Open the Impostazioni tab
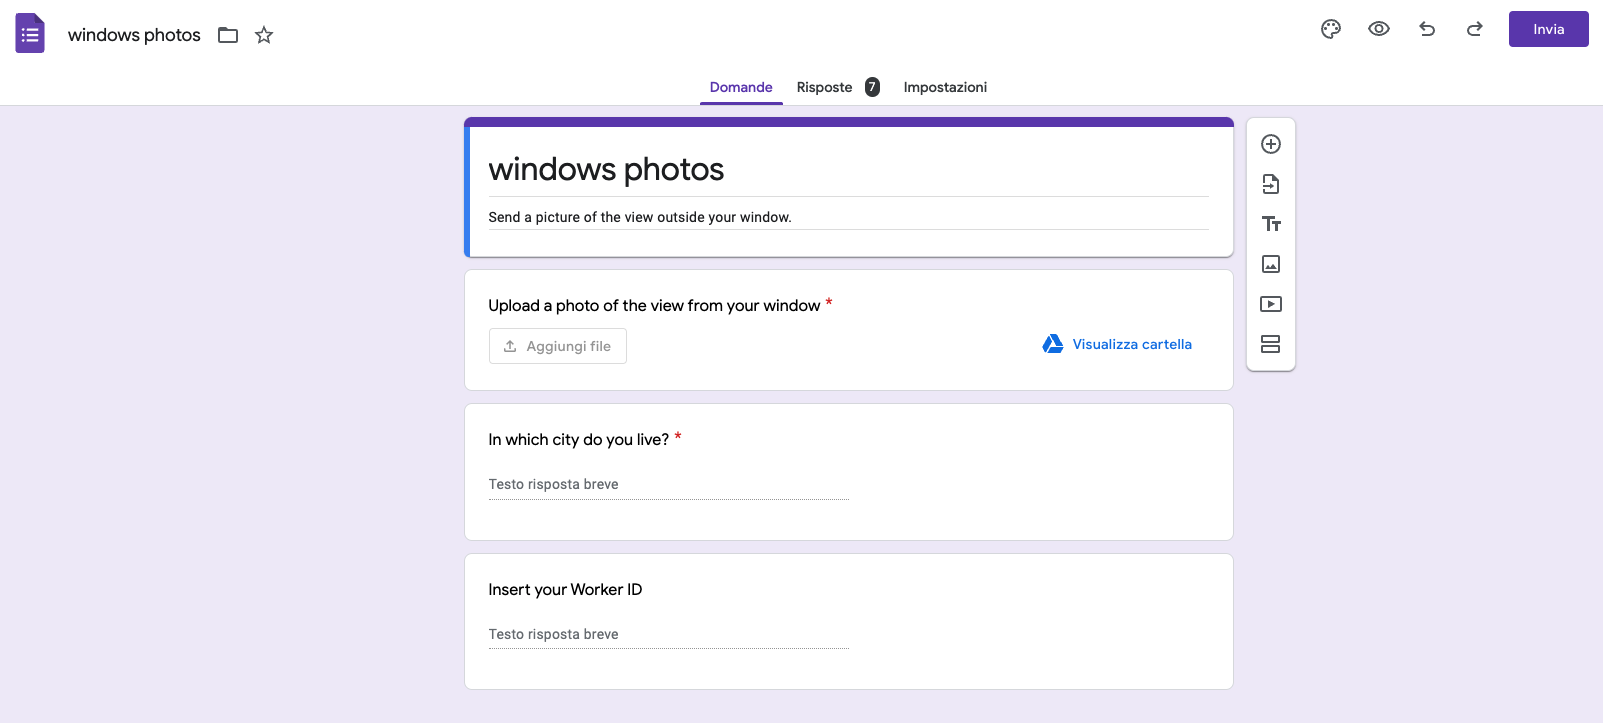The height and width of the screenshot is (723, 1603). [945, 87]
